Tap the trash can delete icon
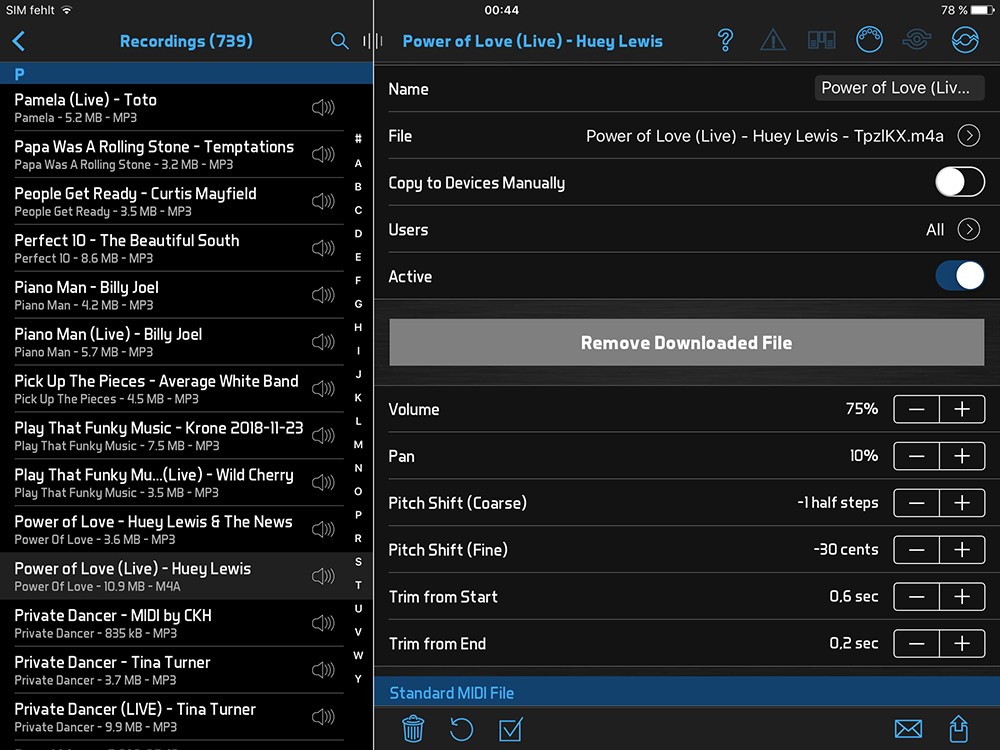 coord(413,728)
